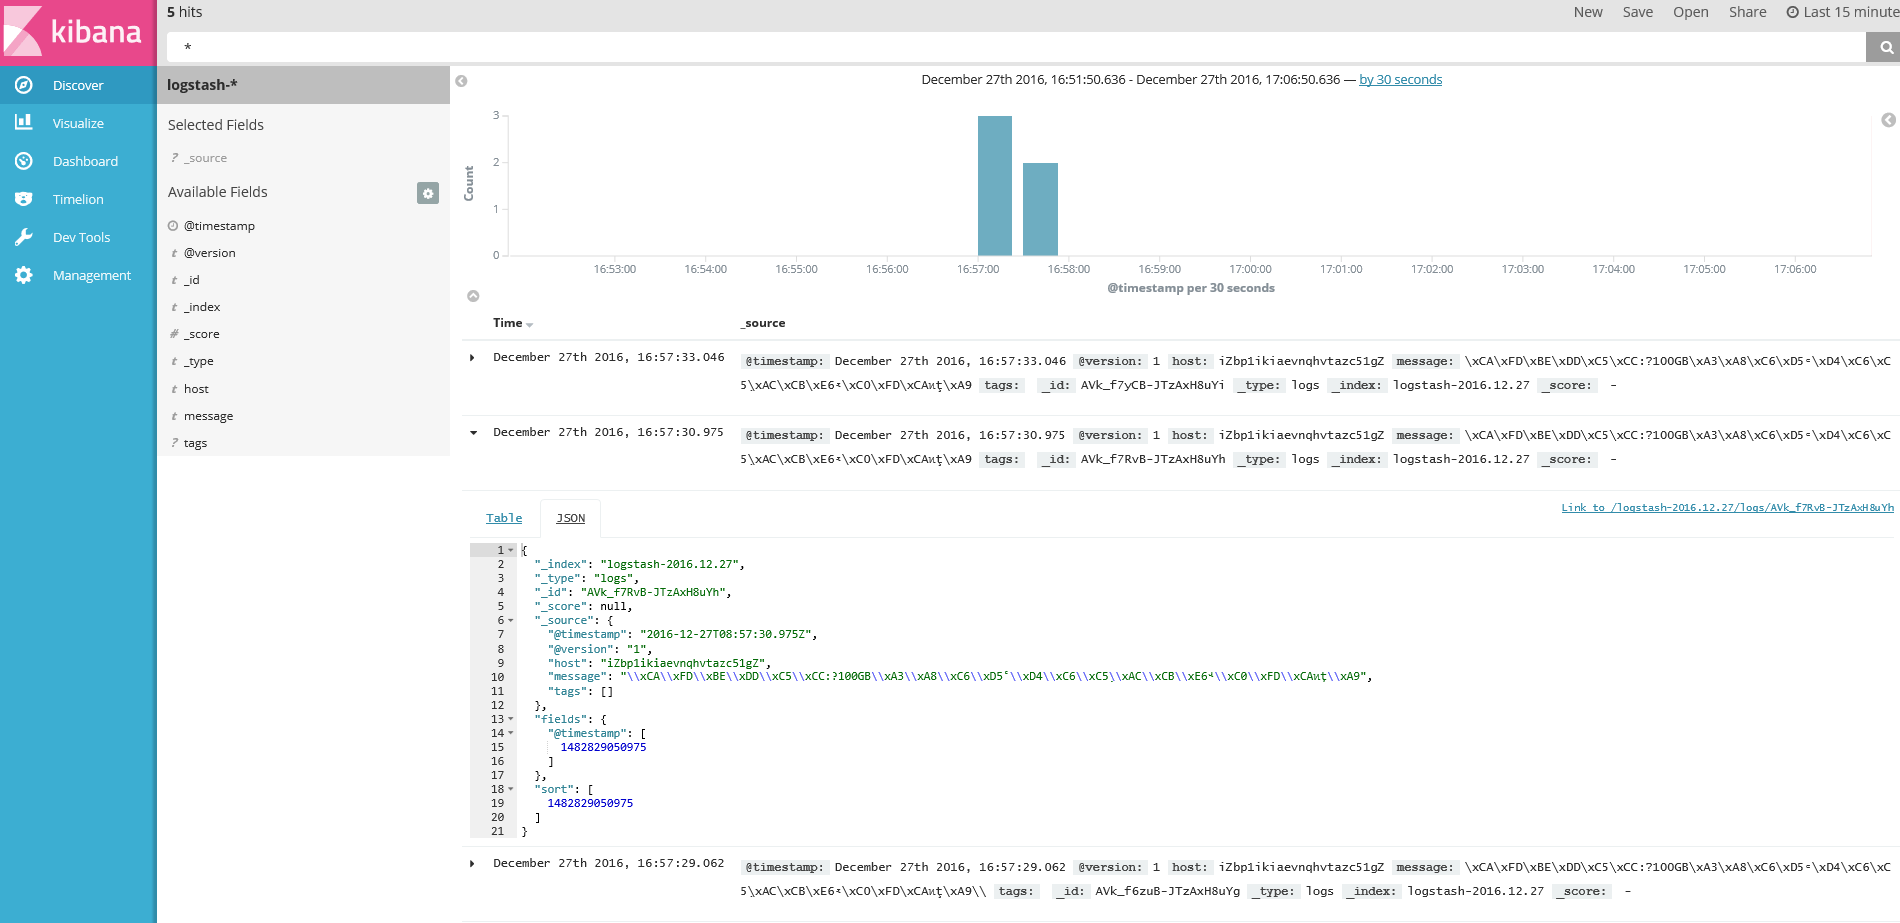
Task: Open the Dashboard gauge icon
Action: click(x=24, y=160)
